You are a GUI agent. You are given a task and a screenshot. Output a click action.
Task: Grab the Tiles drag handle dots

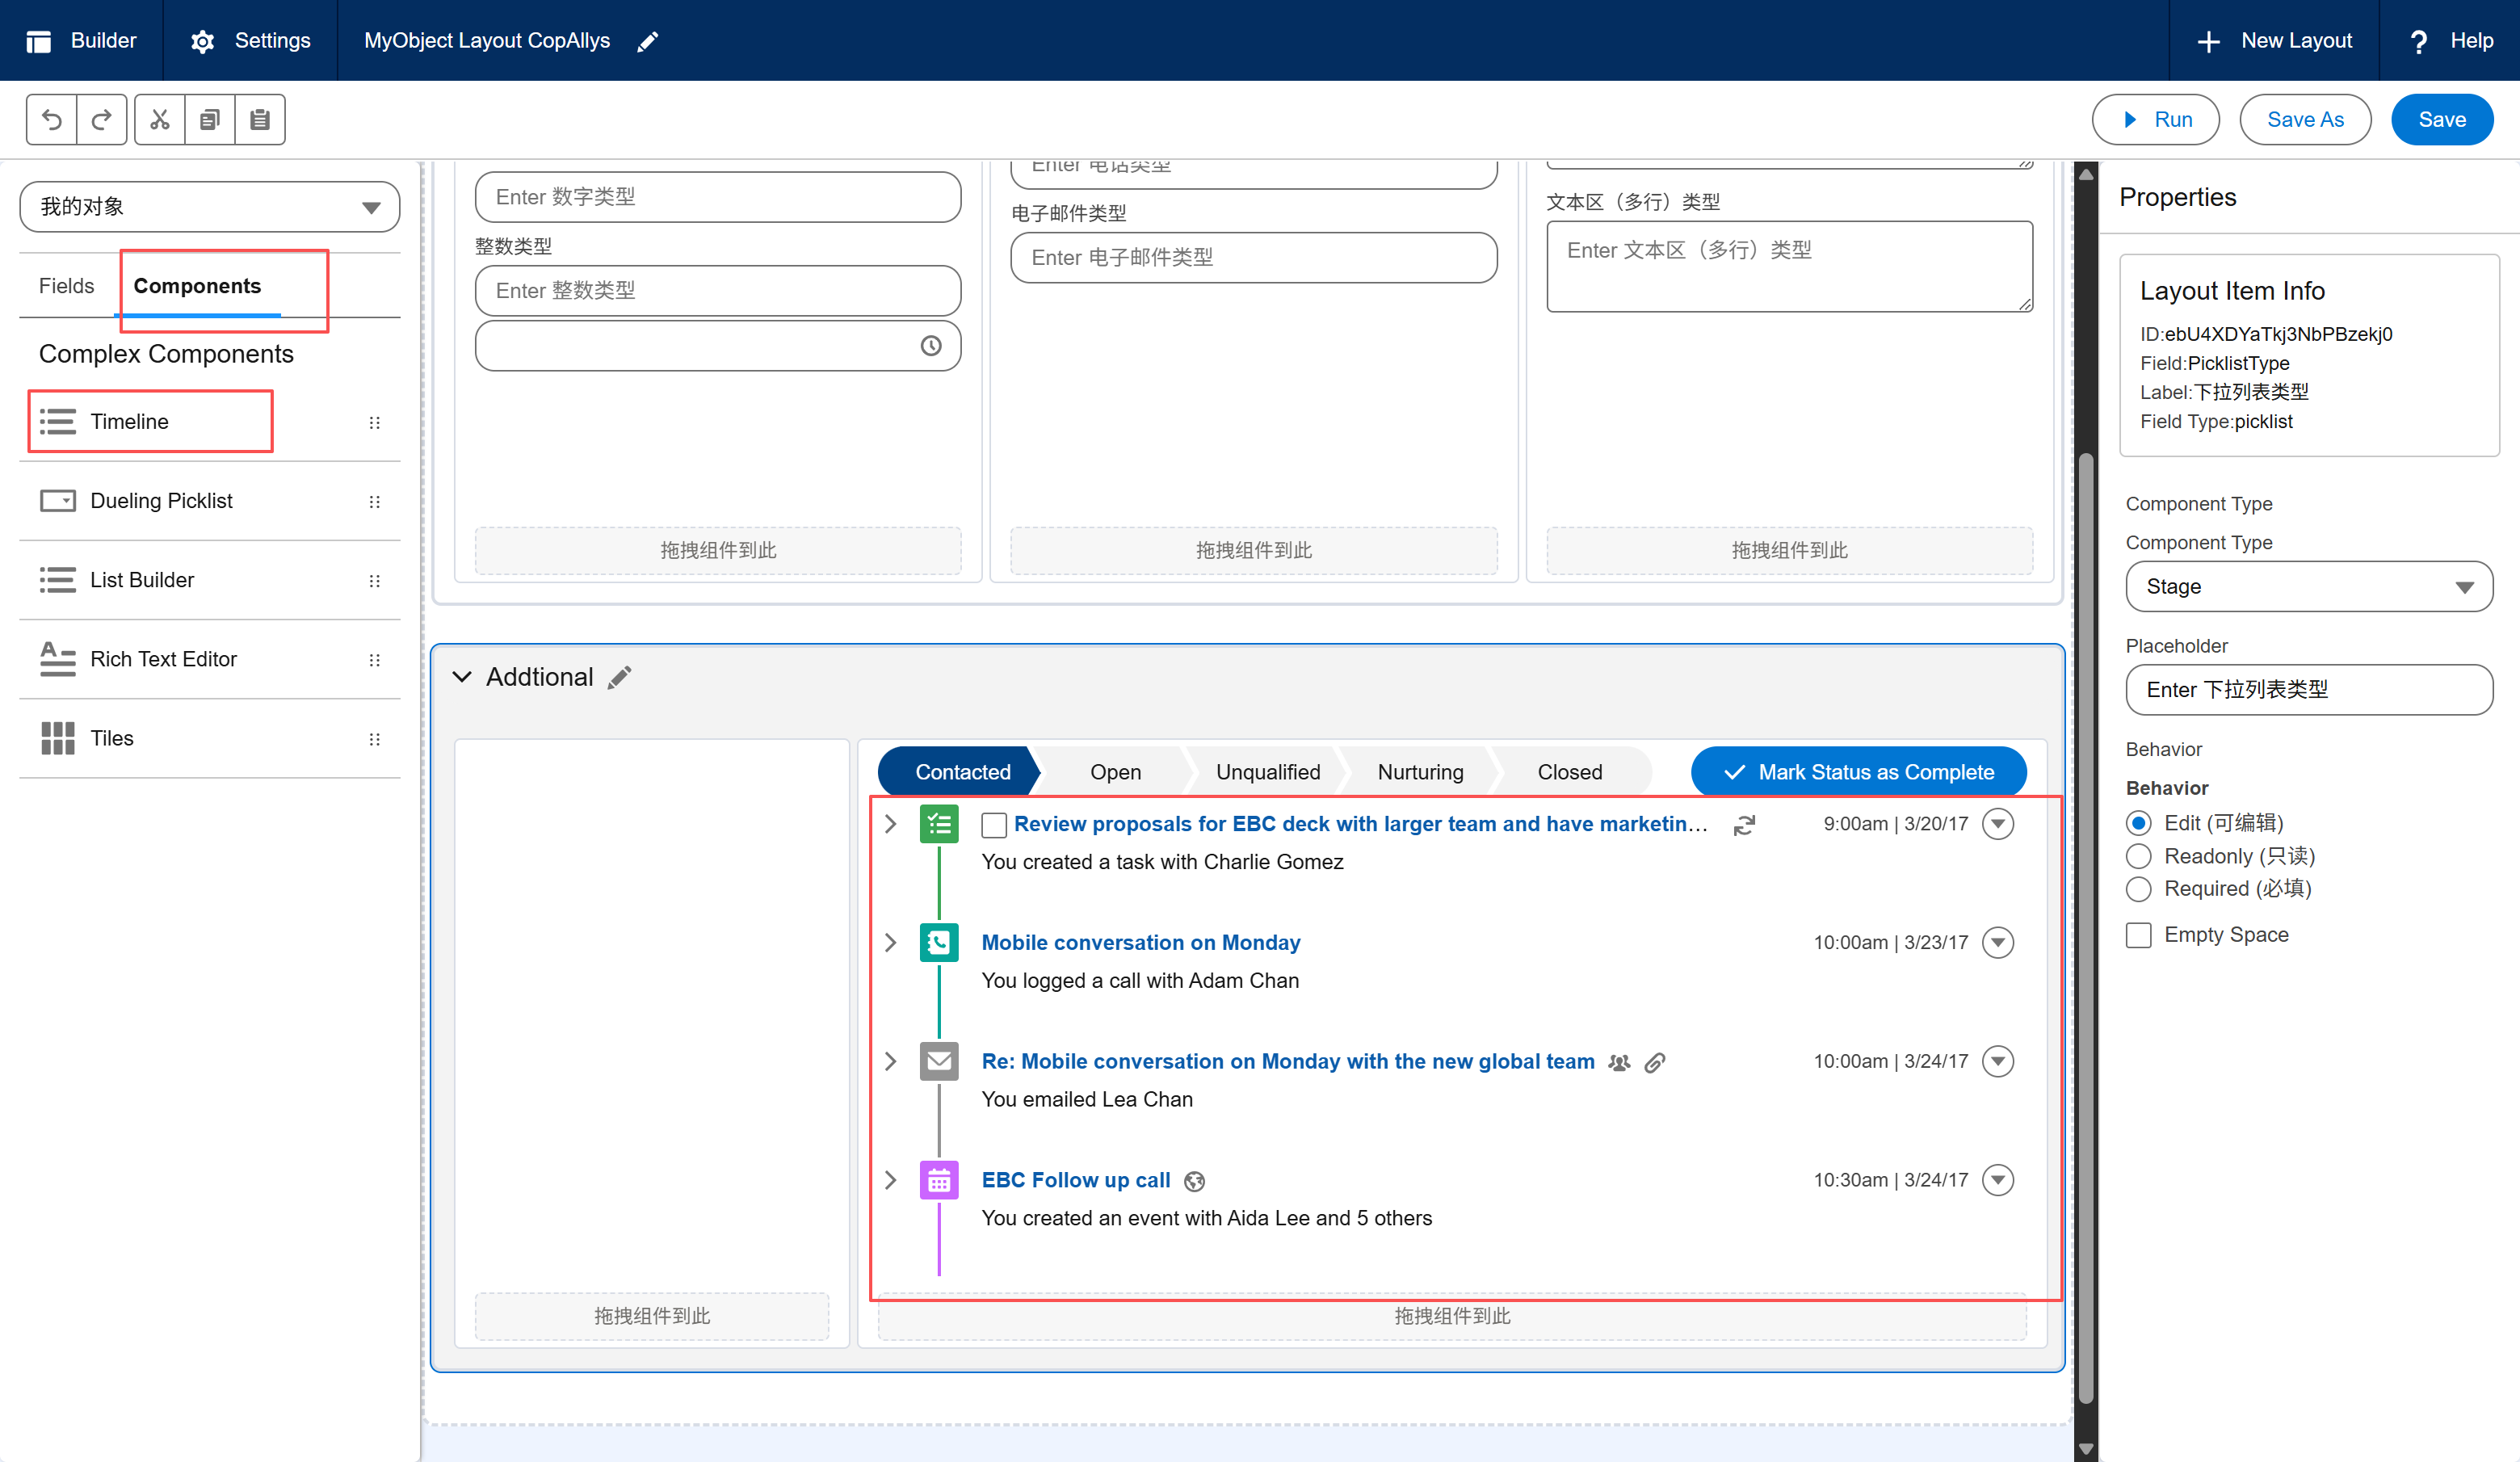point(375,738)
